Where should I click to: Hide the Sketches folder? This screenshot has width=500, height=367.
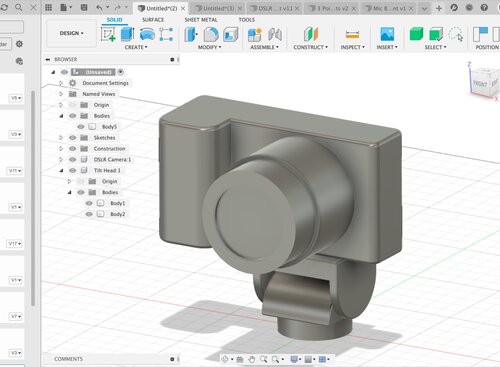click(x=72, y=137)
